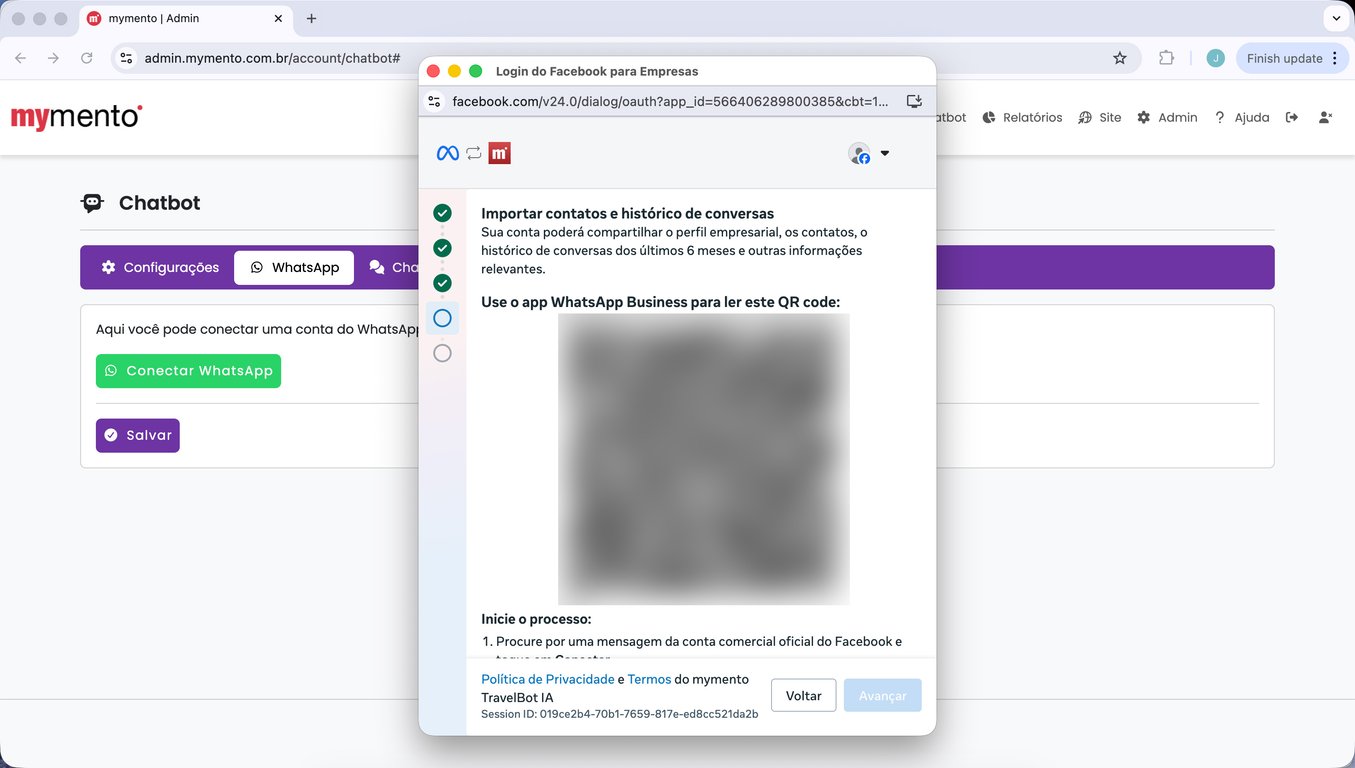Open the Termos link
The height and width of the screenshot is (768, 1355).
[x=649, y=679]
